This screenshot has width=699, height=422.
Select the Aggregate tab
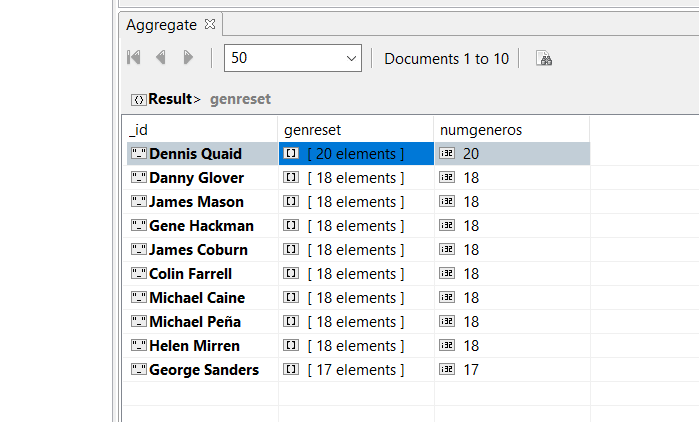click(x=160, y=23)
